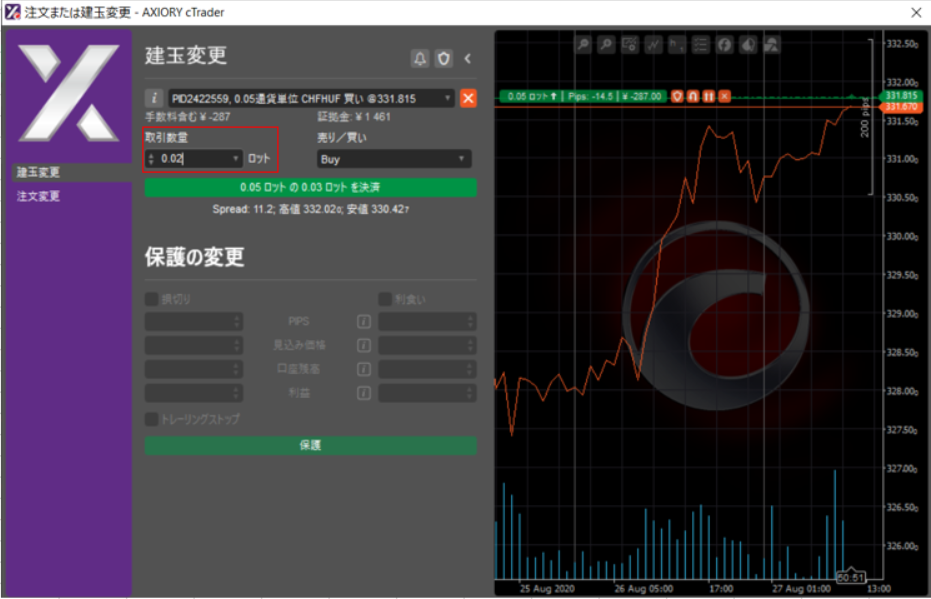The height and width of the screenshot is (599, 931).
Task: Click the volume stepper arrows beside 0.02
Action: 151,159
